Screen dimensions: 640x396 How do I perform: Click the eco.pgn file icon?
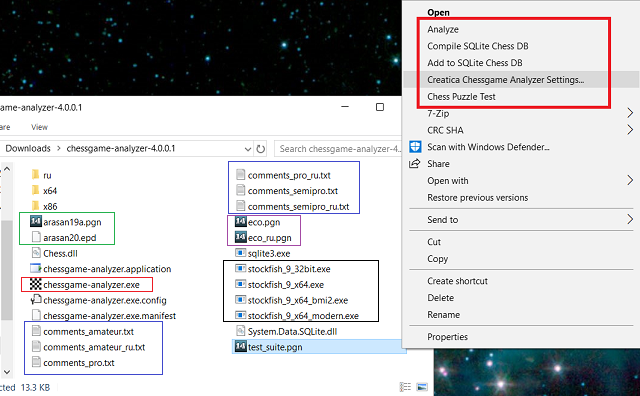[241, 222]
